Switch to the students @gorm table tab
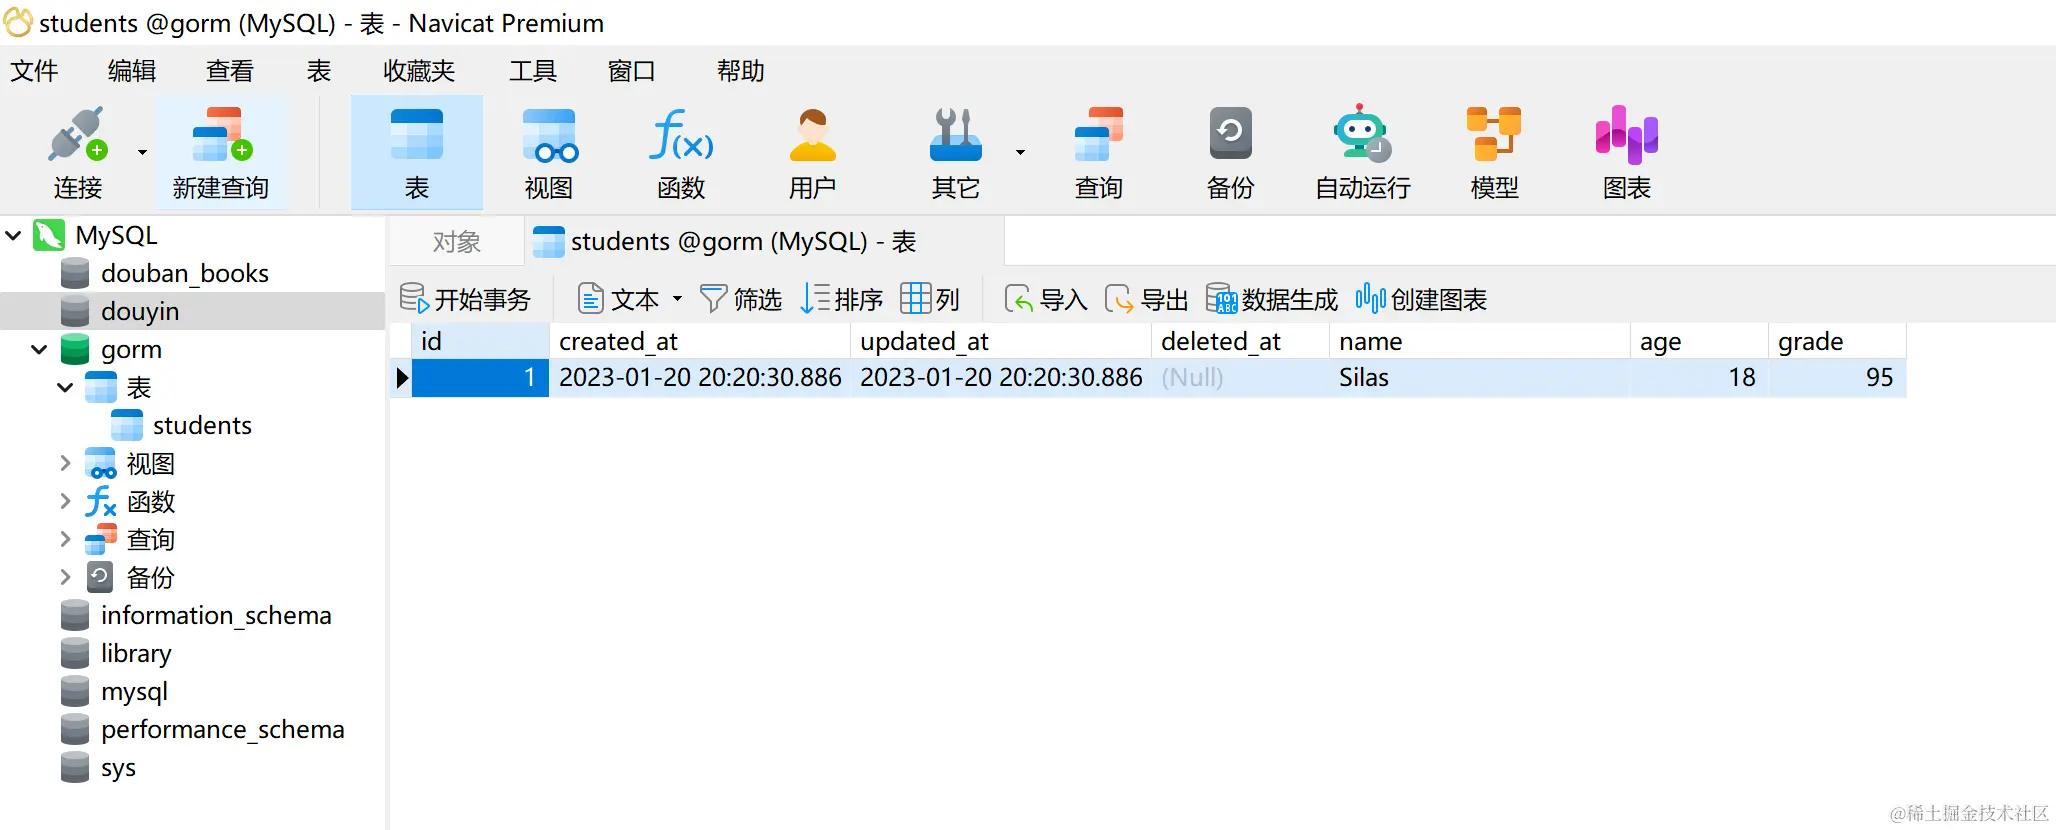The width and height of the screenshot is (2056, 830). click(x=764, y=242)
